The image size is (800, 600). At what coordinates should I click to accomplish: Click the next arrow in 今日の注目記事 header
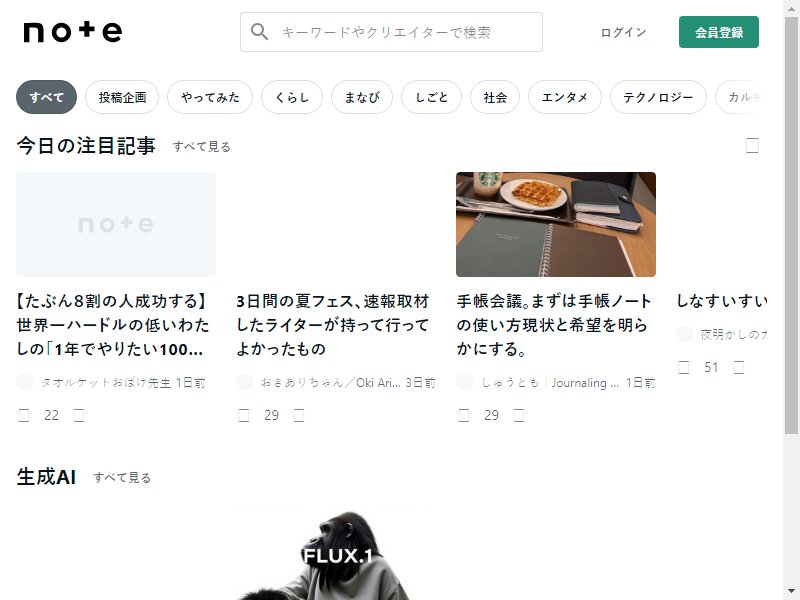pyautogui.click(x=752, y=145)
